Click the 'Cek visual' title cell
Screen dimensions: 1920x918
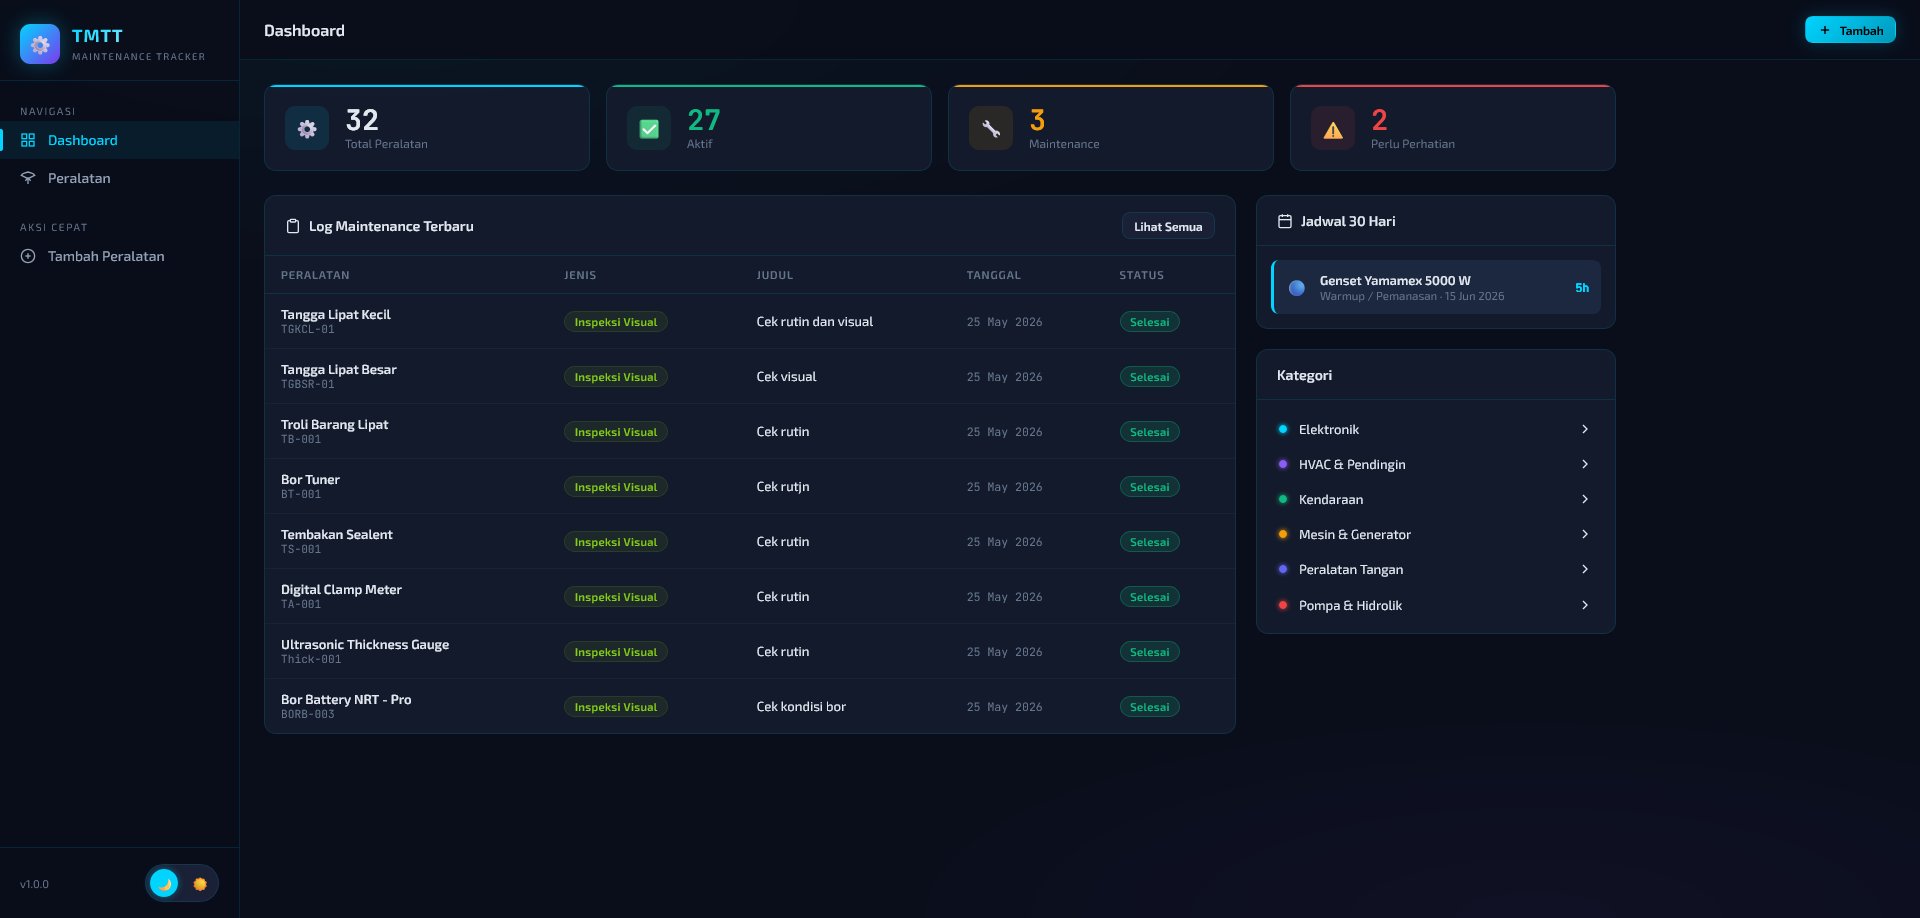coord(786,377)
